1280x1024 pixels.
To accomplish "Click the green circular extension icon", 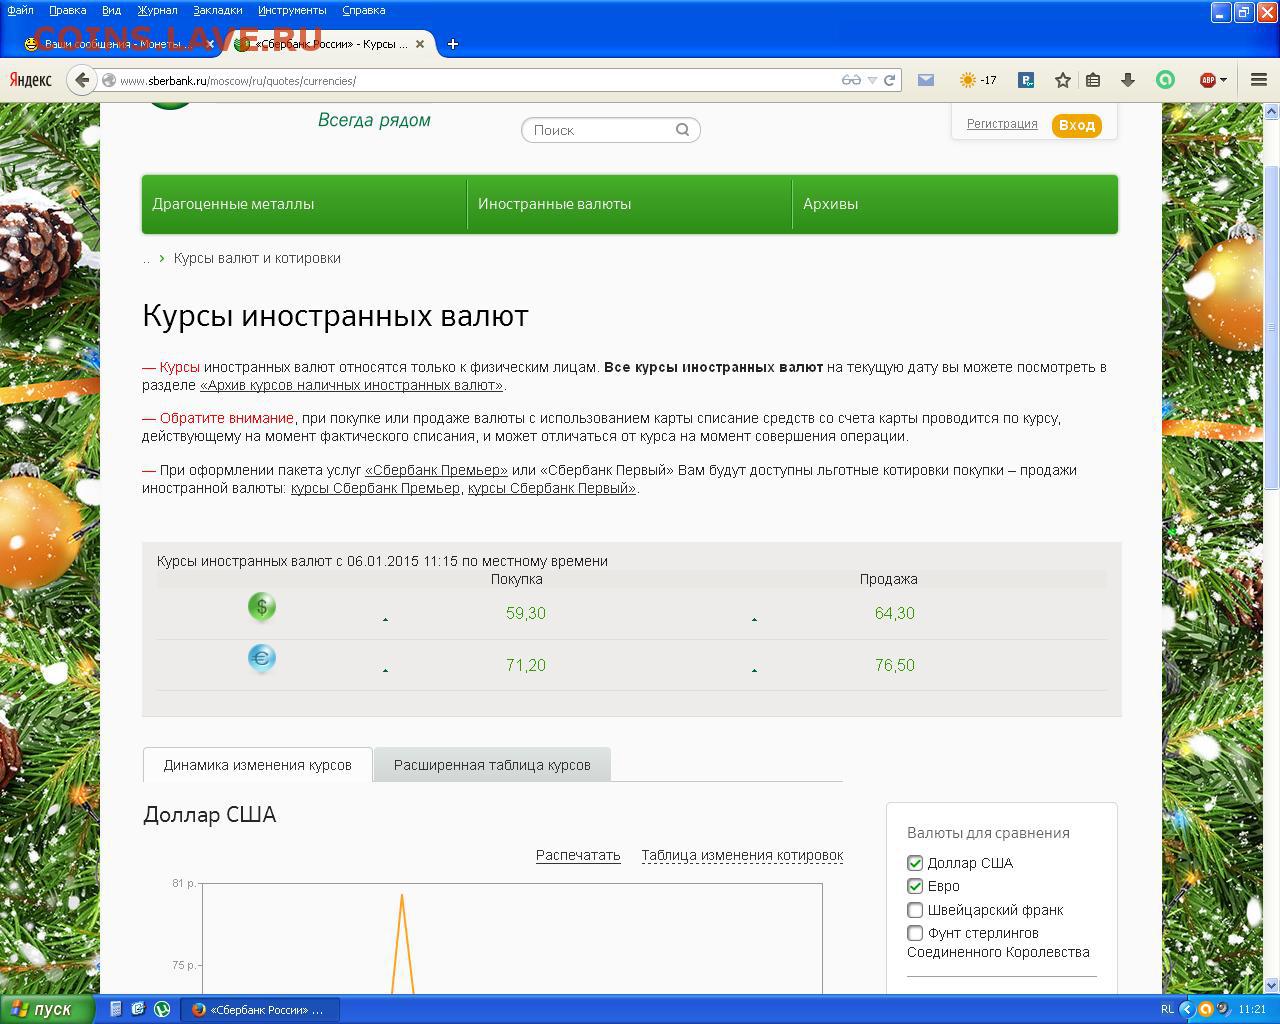I will pyautogui.click(x=1165, y=80).
